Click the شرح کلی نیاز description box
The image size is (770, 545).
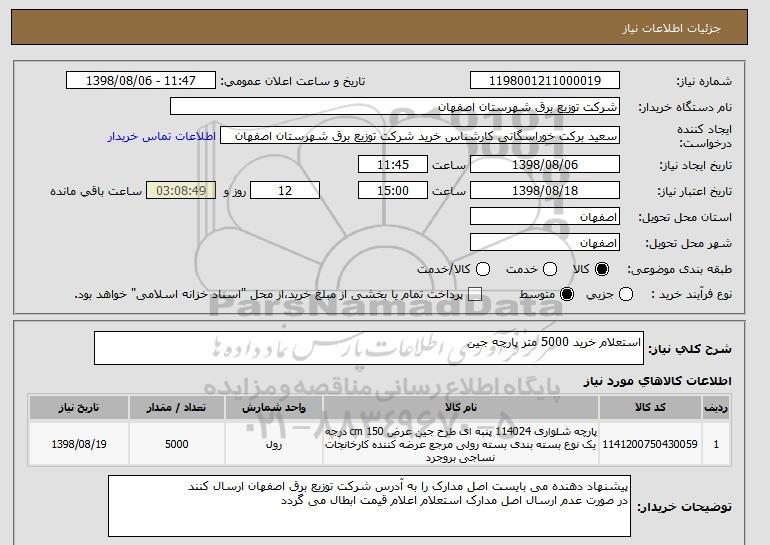369,348
